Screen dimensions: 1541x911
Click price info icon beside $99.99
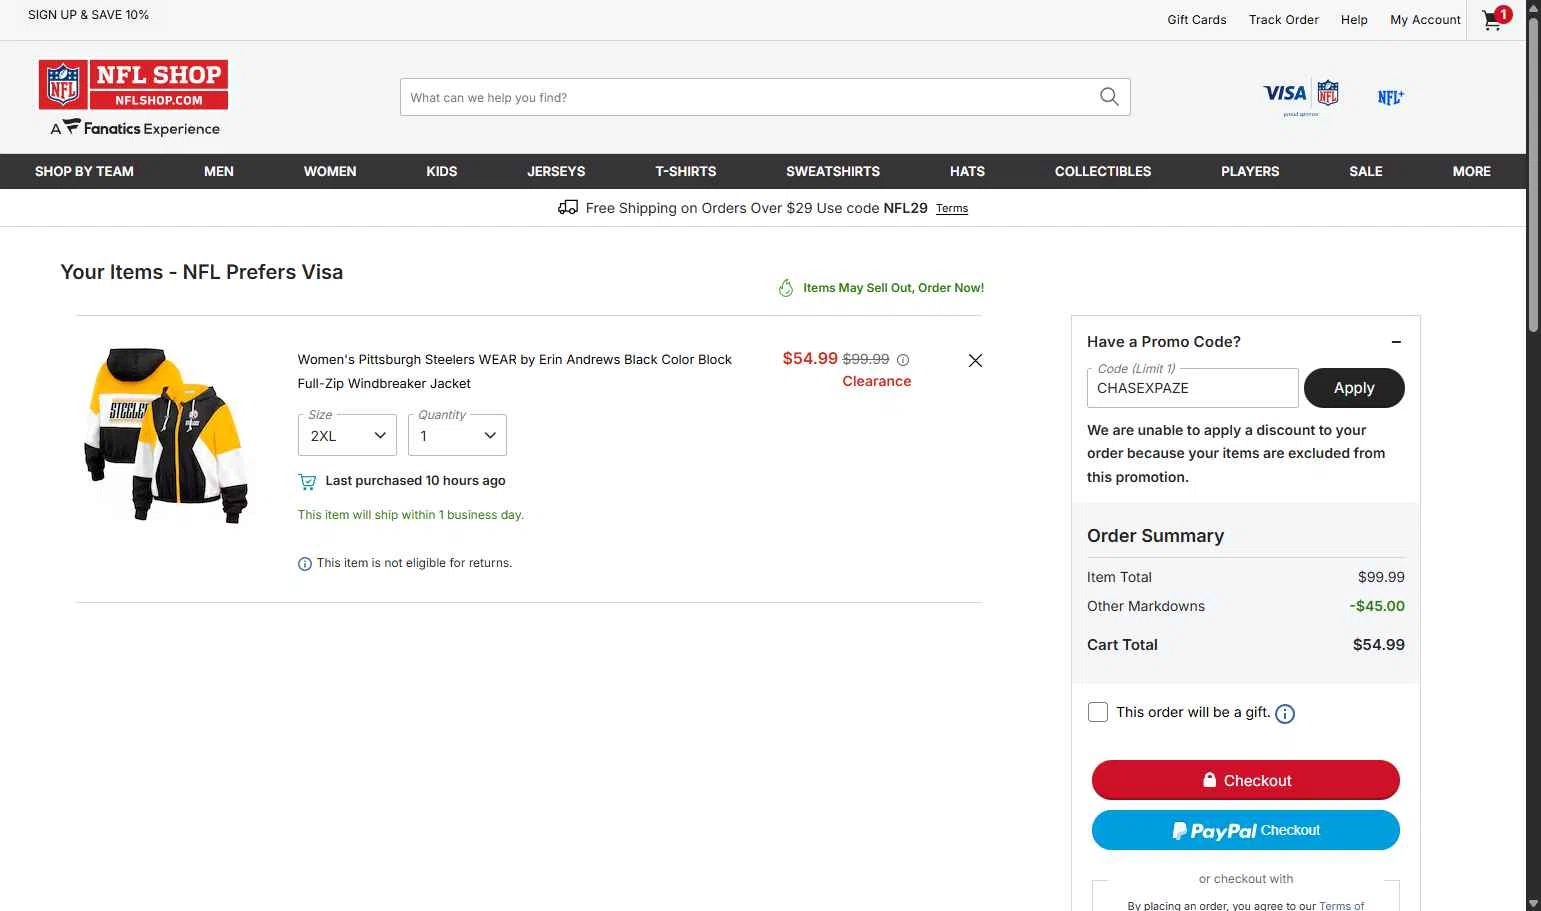coord(903,360)
